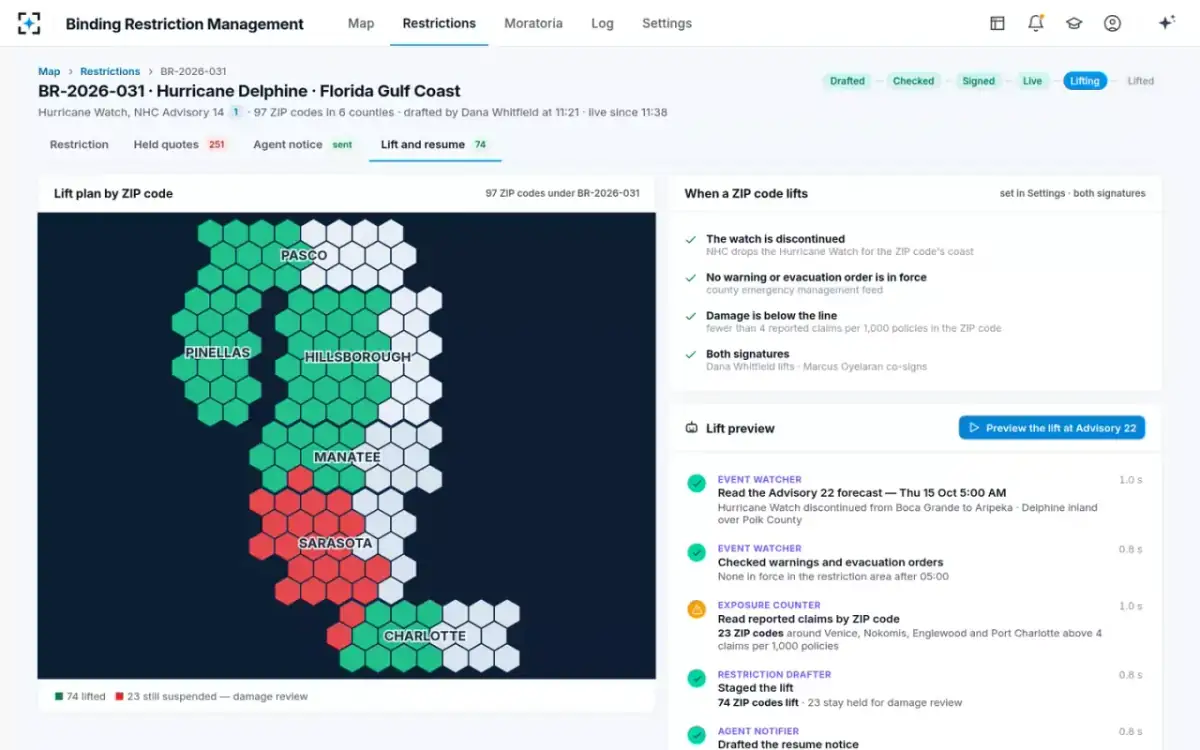Viewport: 1200px width, 750px height.
Task: Click the 'AGENT NOTIFIER' label
Action: tap(758, 732)
